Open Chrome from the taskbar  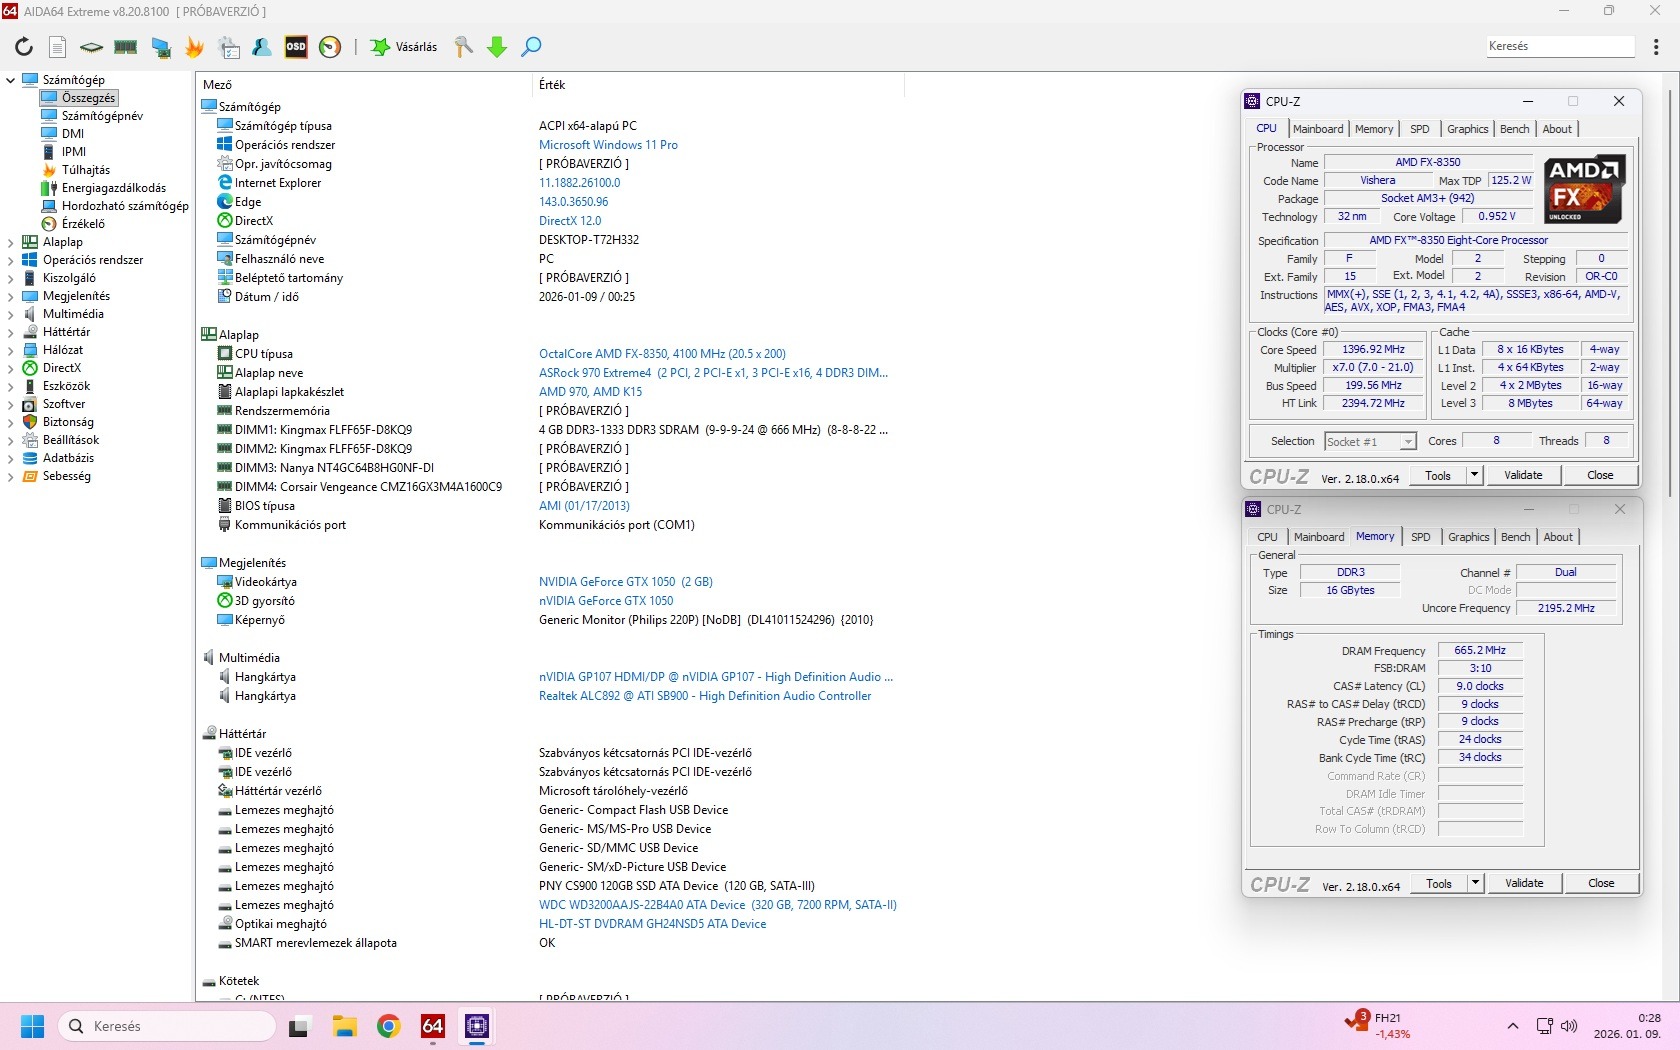point(389,1026)
